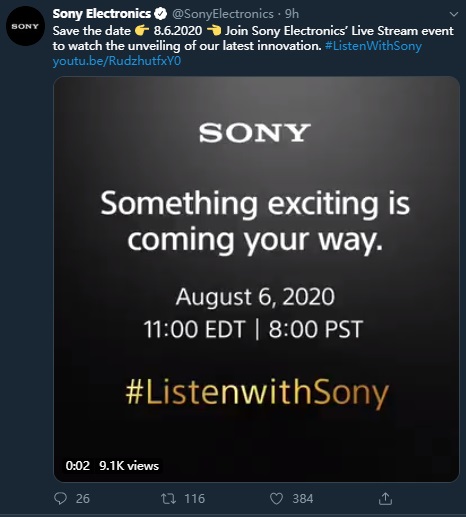This screenshot has height=517, width=466.
Task: Click the 116 retweets count
Action: pyautogui.click(x=194, y=499)
